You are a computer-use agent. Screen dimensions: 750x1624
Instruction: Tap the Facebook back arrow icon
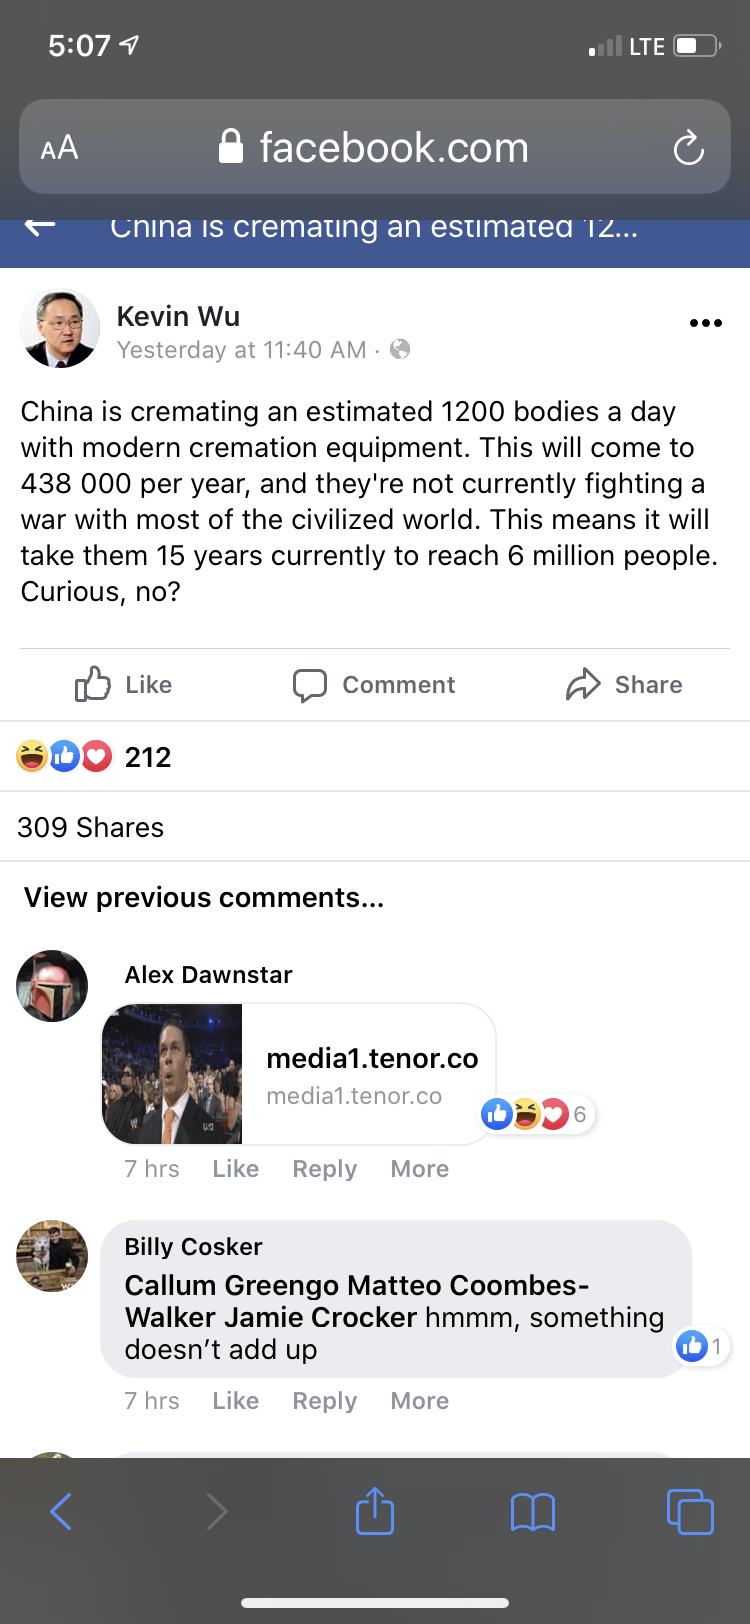(40, 227)
